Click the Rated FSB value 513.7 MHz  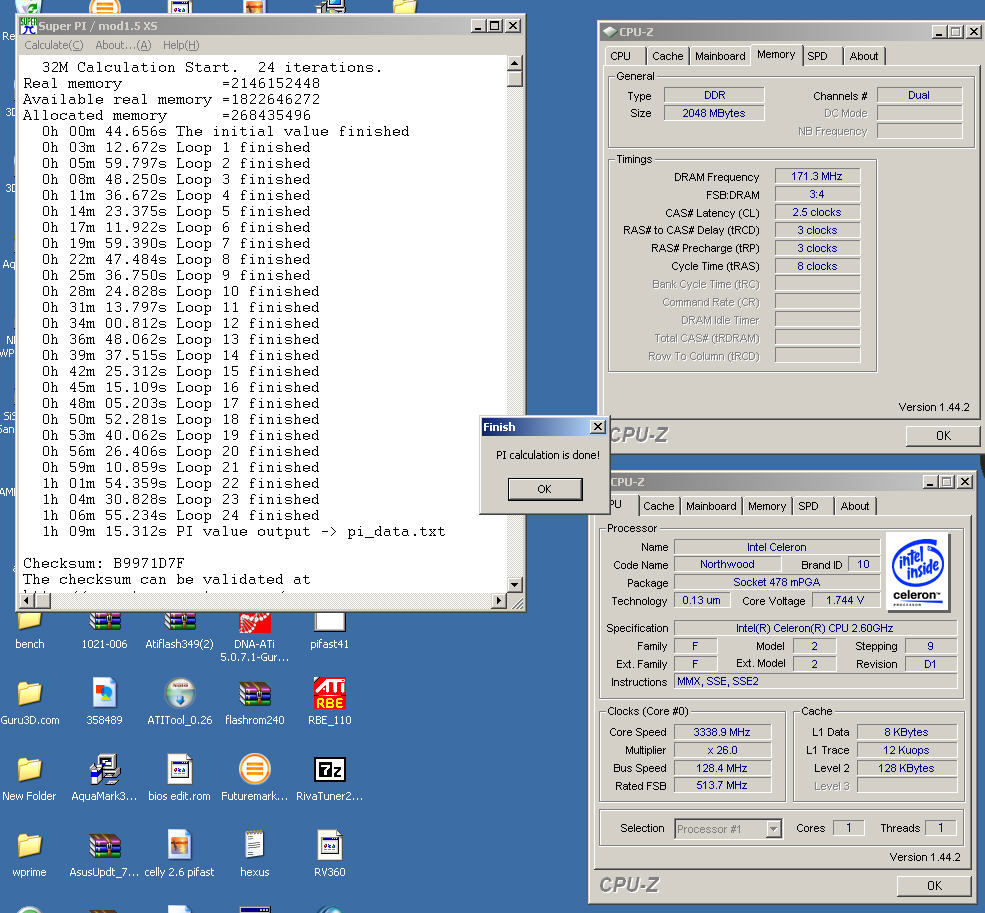pos(722,785)
